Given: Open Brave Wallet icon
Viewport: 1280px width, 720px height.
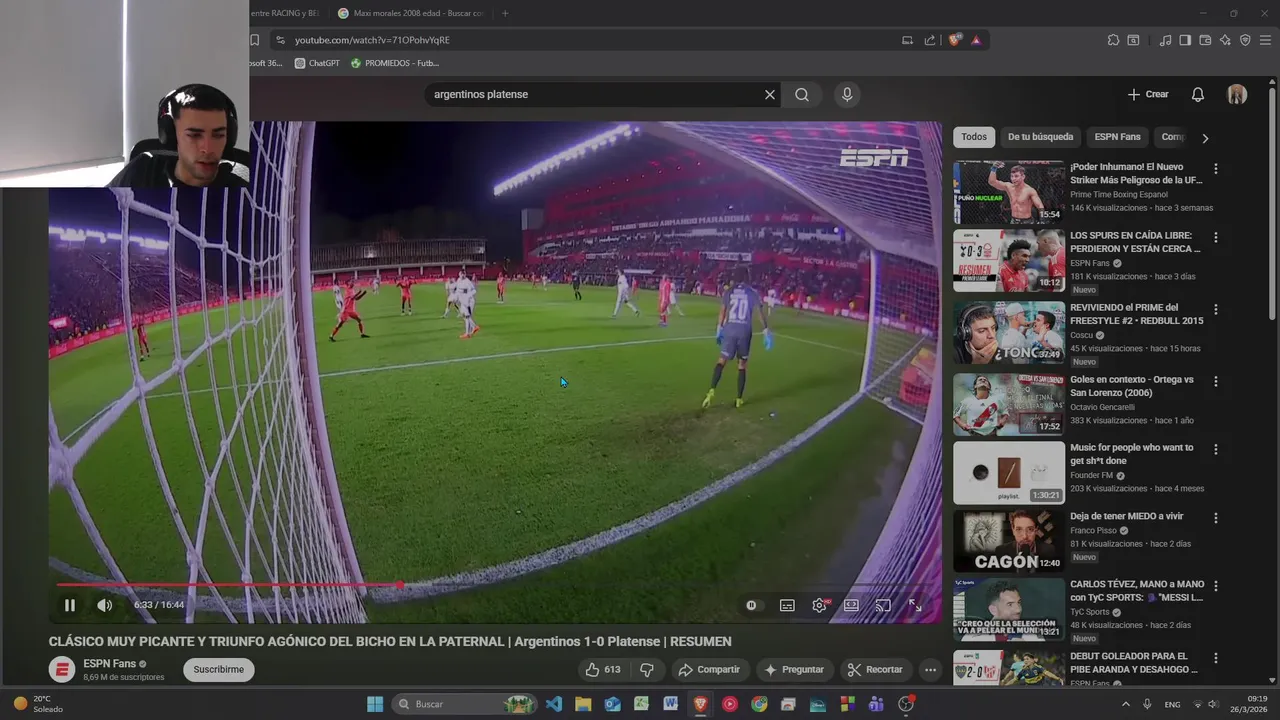Looking at the screenshot, I should pyautogui.click(x=1205, y=40).
